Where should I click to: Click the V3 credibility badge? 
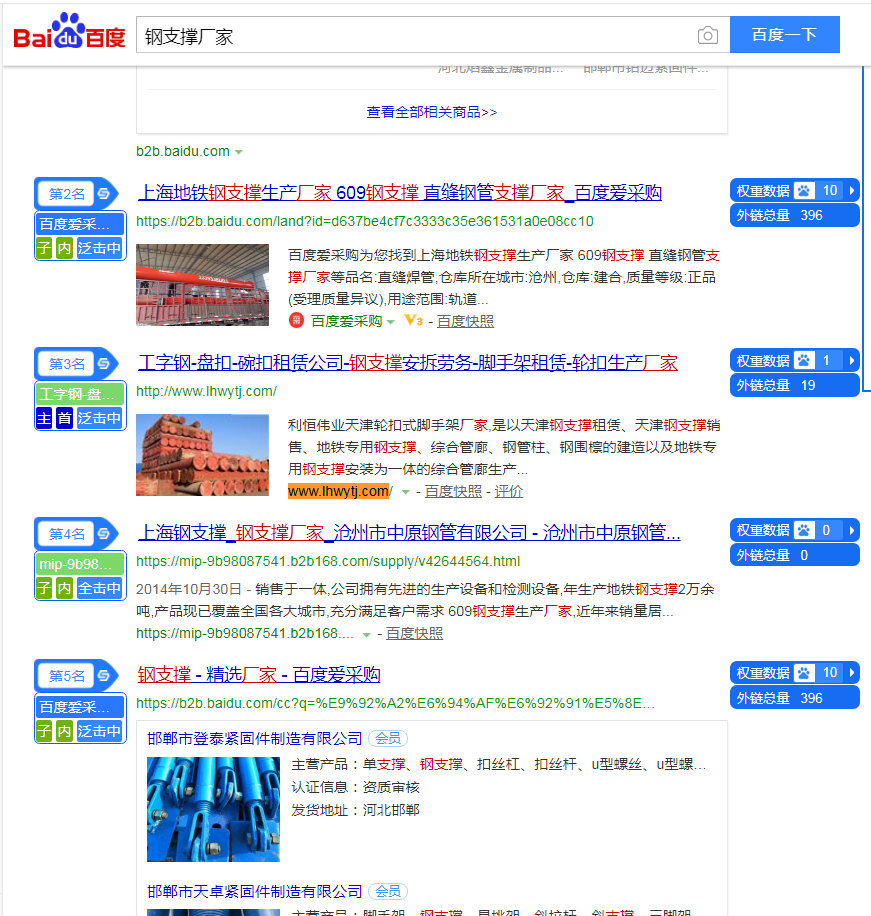point(414,320)
